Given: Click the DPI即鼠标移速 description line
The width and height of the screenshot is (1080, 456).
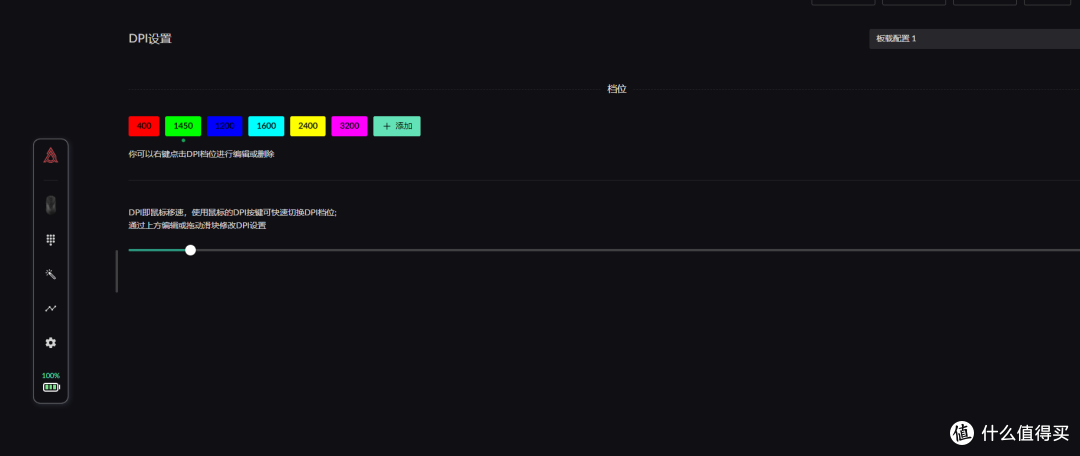Looking at the screenshot, I should pyautogui.click(x=233, y=213).
